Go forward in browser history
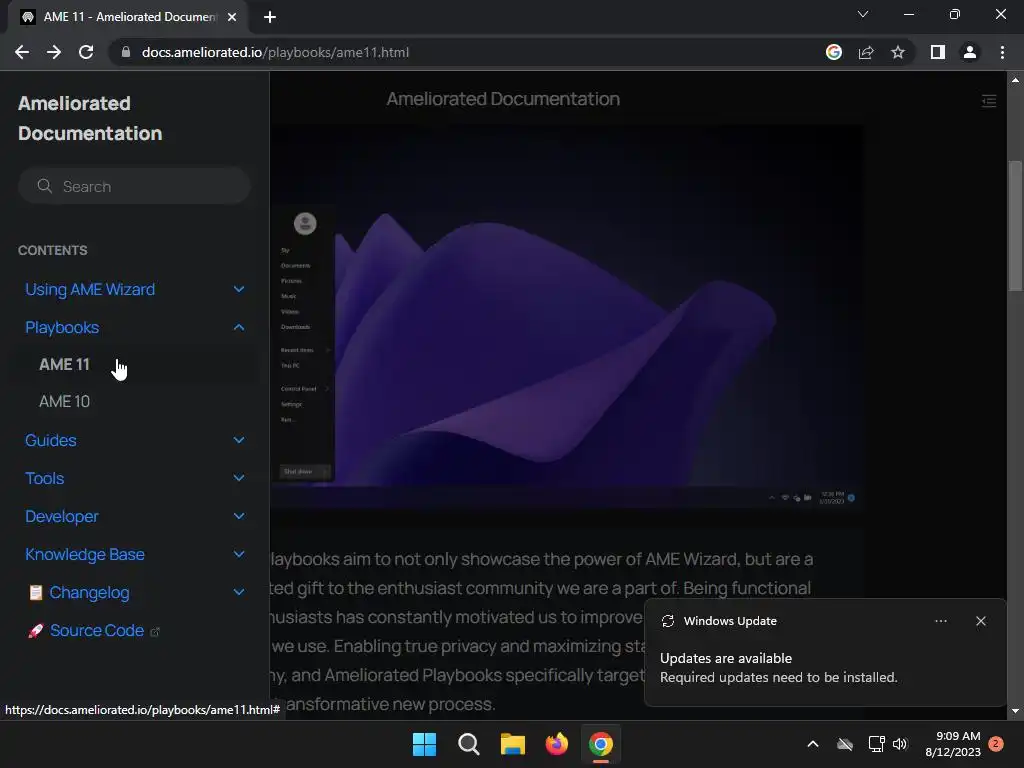This screenshot has height=768, width=1024. click(x=54, y=52)
